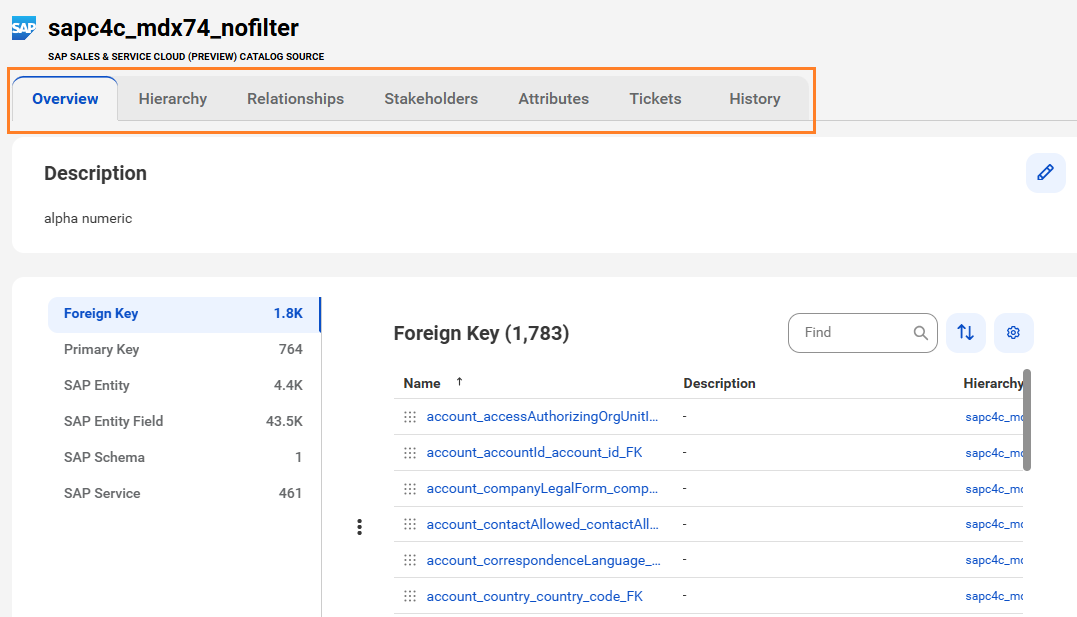Select Primary Key asset type
Screen dimensions: 1077x617
coord(184,350)
